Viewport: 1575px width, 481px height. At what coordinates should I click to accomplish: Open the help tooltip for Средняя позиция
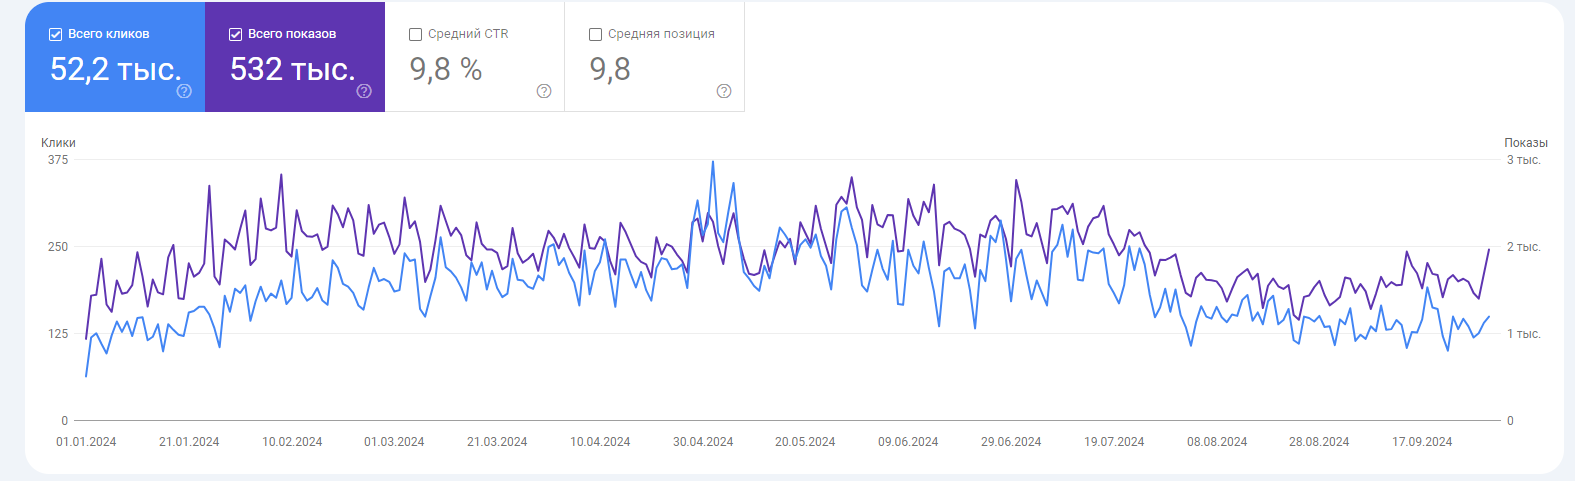(724, 91)
